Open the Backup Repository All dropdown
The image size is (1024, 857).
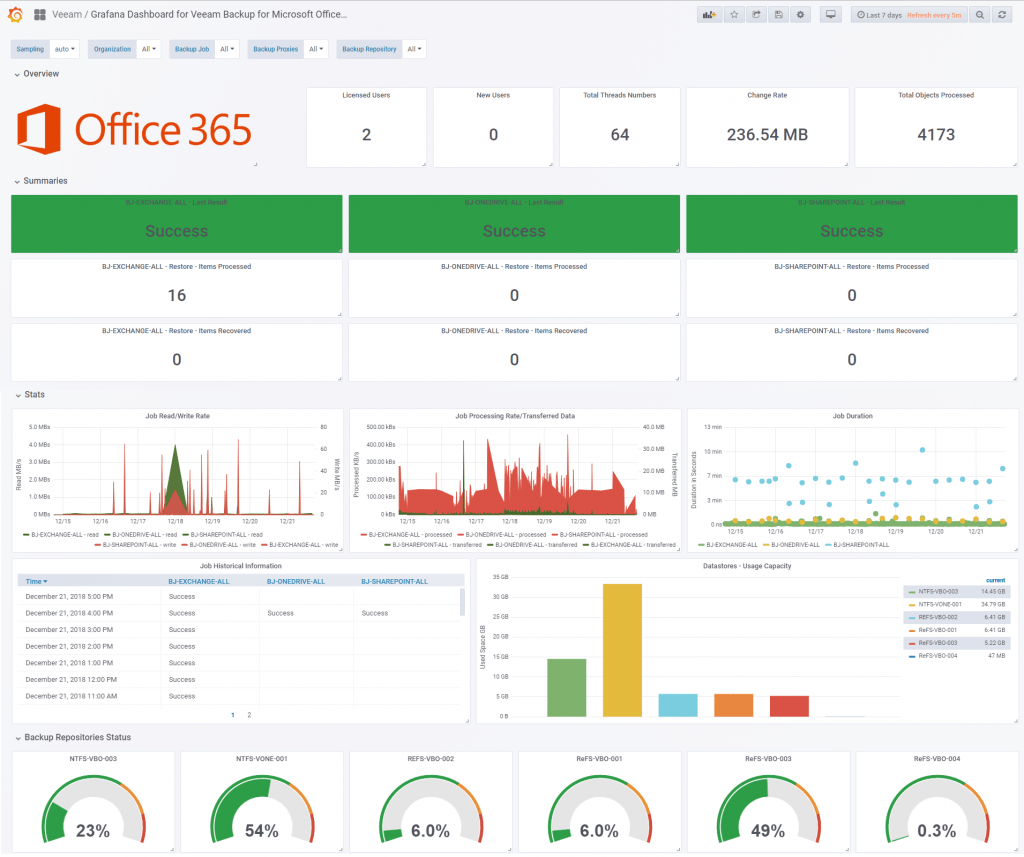point(414,49)
